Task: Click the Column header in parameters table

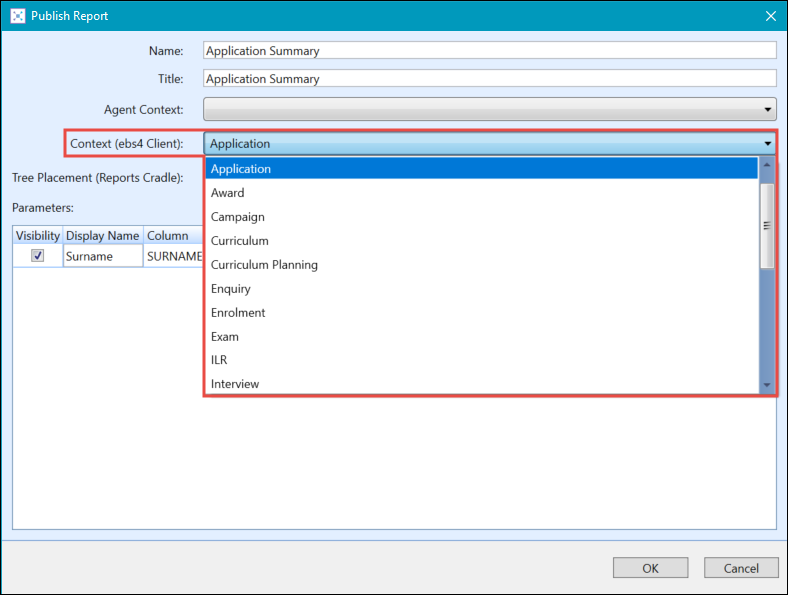Action: coord(173,236)
